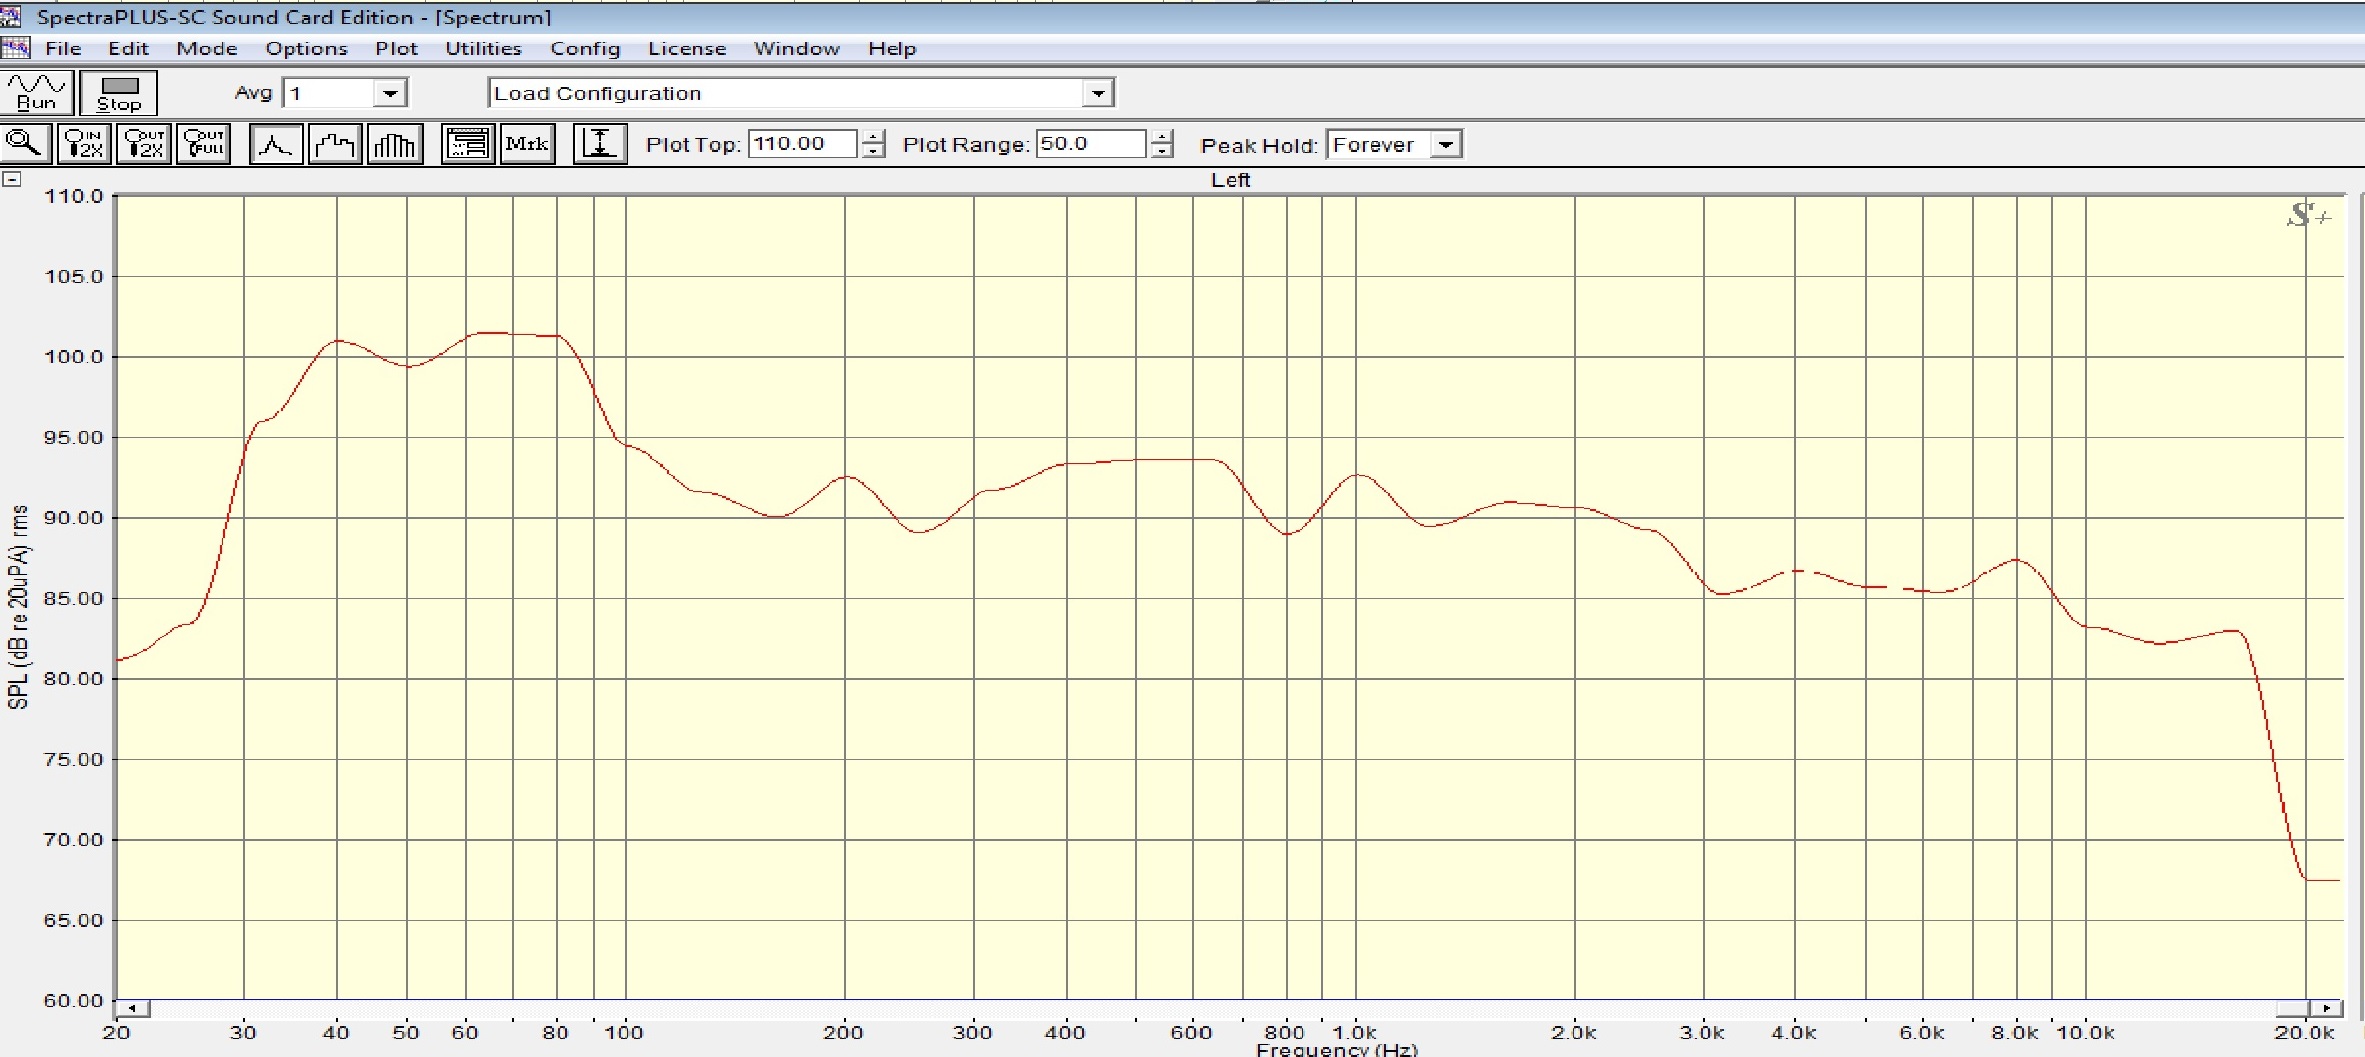Collapse the plot with the minus box

click(x=12, y=179)
